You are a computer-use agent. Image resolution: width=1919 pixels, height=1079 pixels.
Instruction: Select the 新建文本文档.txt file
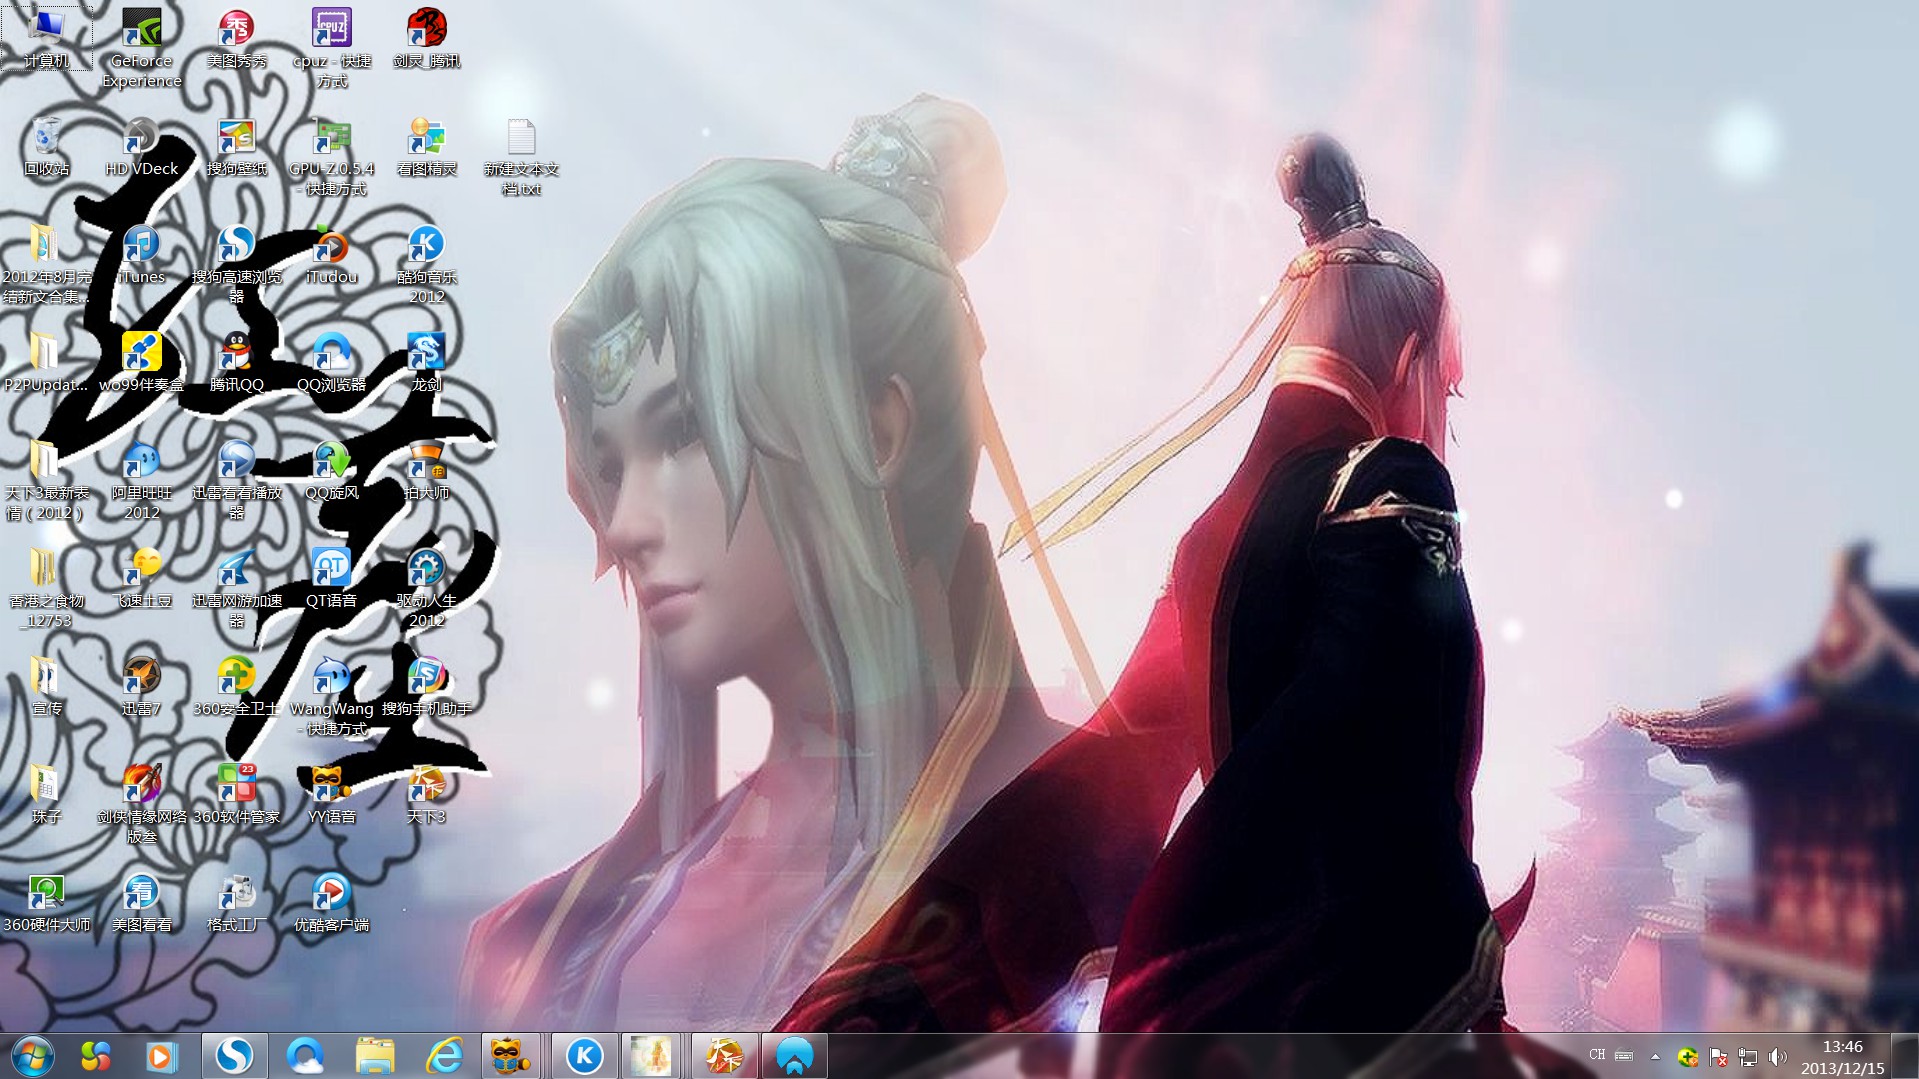pos(521,156)
